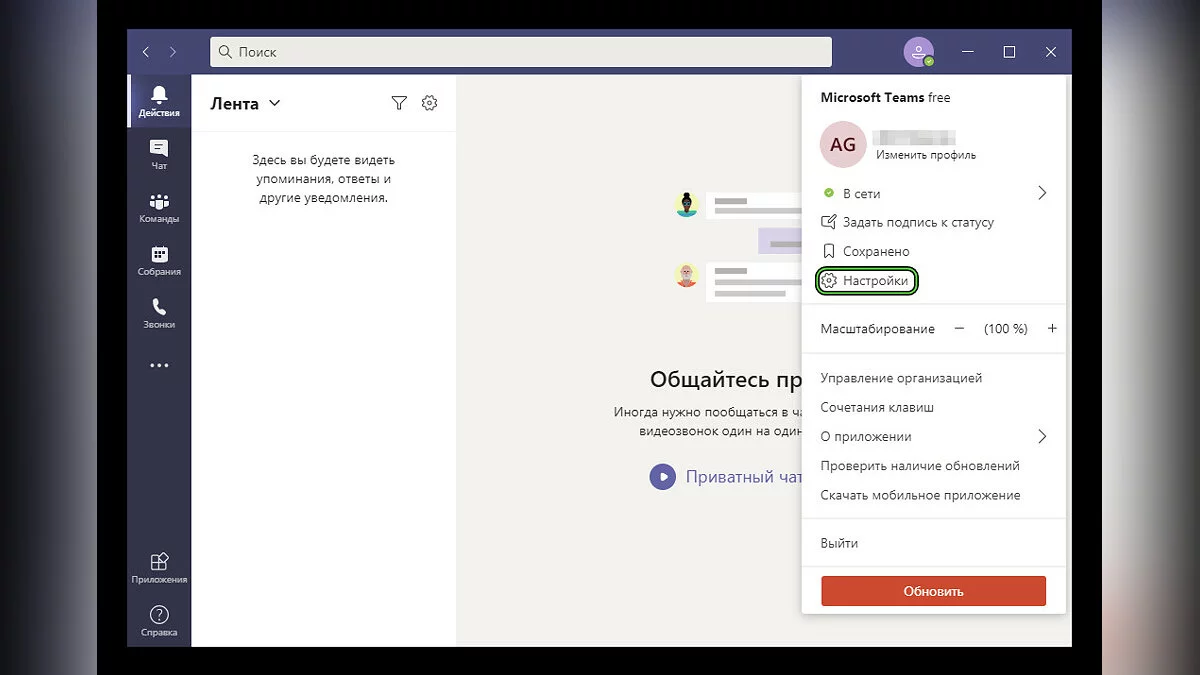Choose Выйти to sign out
This screenshot has height=675, width=1200.
(x=839, y=543)
